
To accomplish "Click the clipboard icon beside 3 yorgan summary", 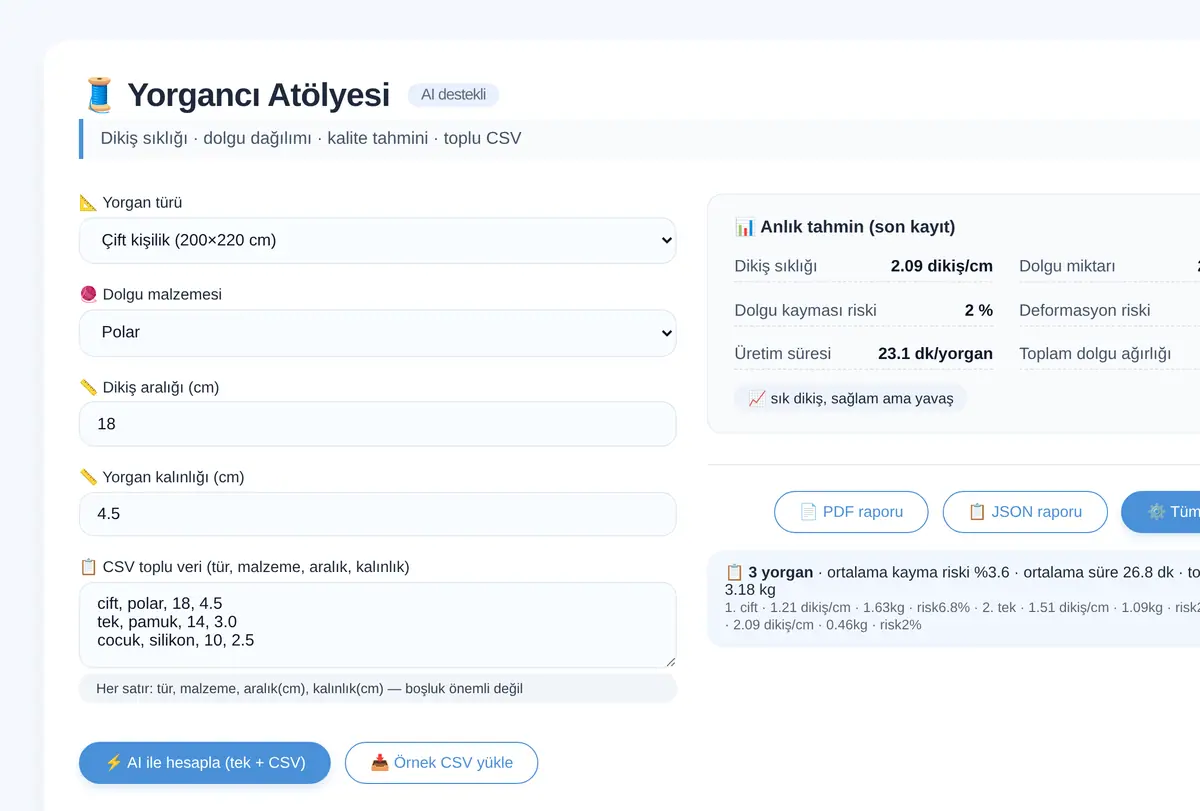I will [x=734, y=572].
